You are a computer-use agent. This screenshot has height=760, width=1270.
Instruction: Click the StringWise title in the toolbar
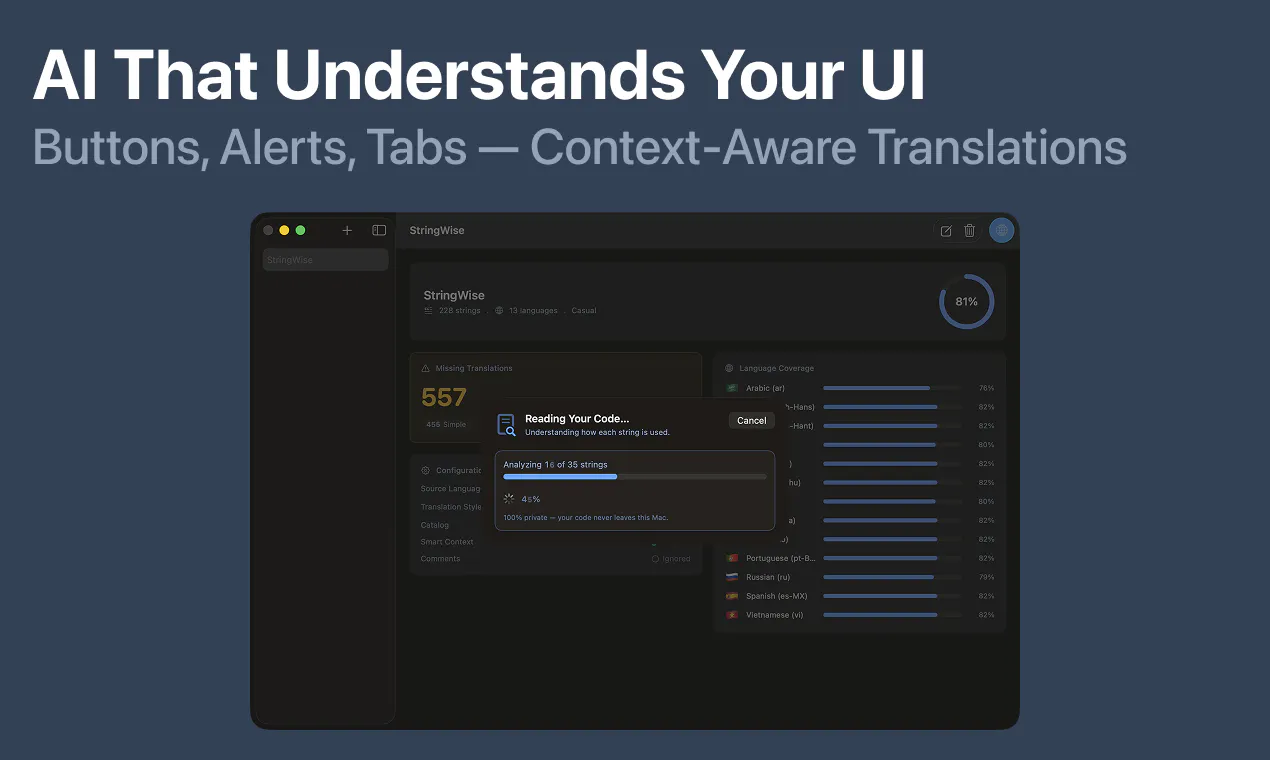[437, 231]
